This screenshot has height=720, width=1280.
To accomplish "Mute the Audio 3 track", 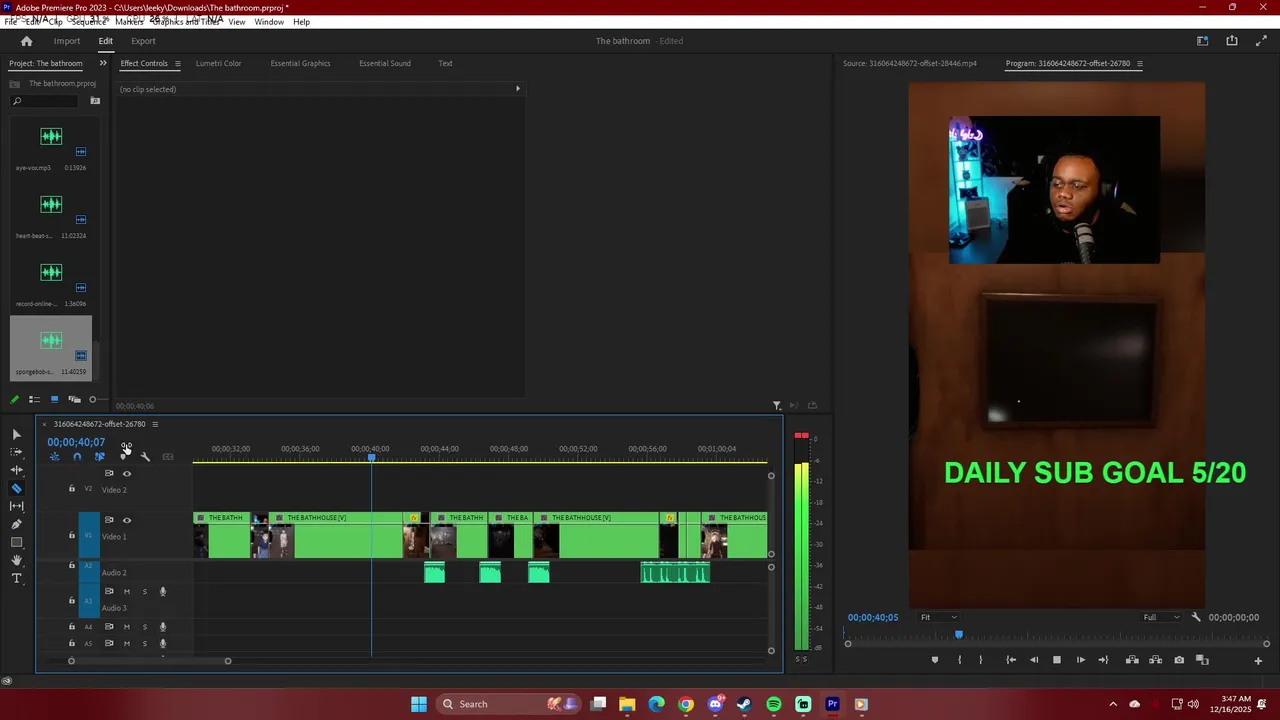I will point(126,591).
